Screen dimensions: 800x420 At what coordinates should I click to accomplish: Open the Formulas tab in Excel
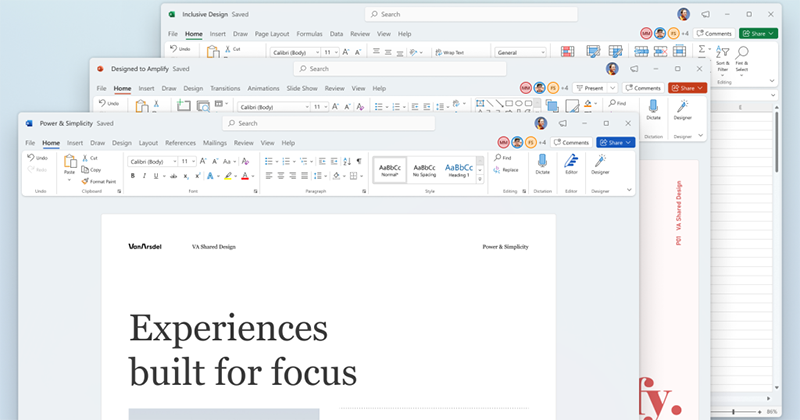pyautogui.click(x=309, y=34)
